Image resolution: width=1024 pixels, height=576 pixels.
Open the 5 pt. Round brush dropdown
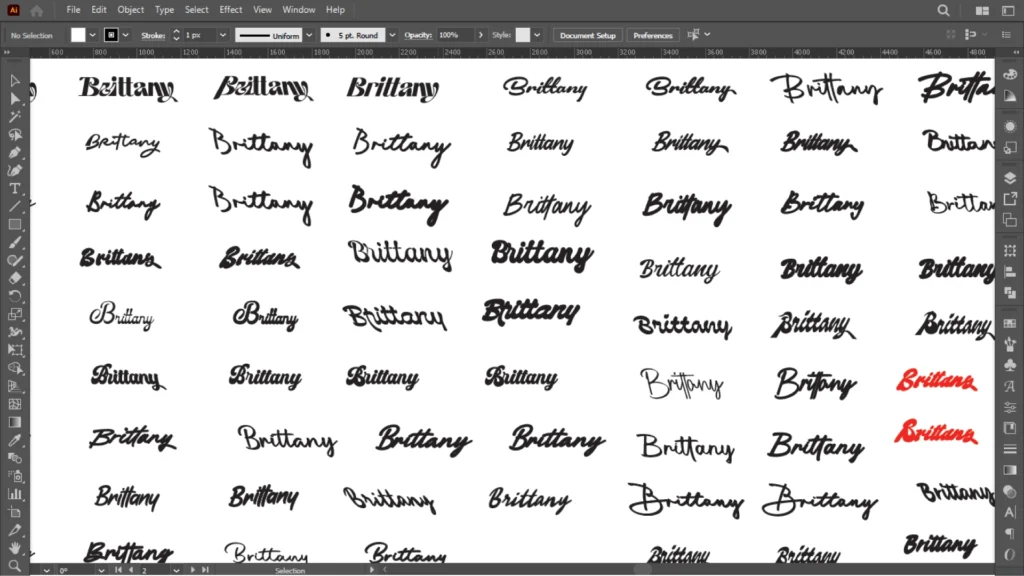(392, 35)
